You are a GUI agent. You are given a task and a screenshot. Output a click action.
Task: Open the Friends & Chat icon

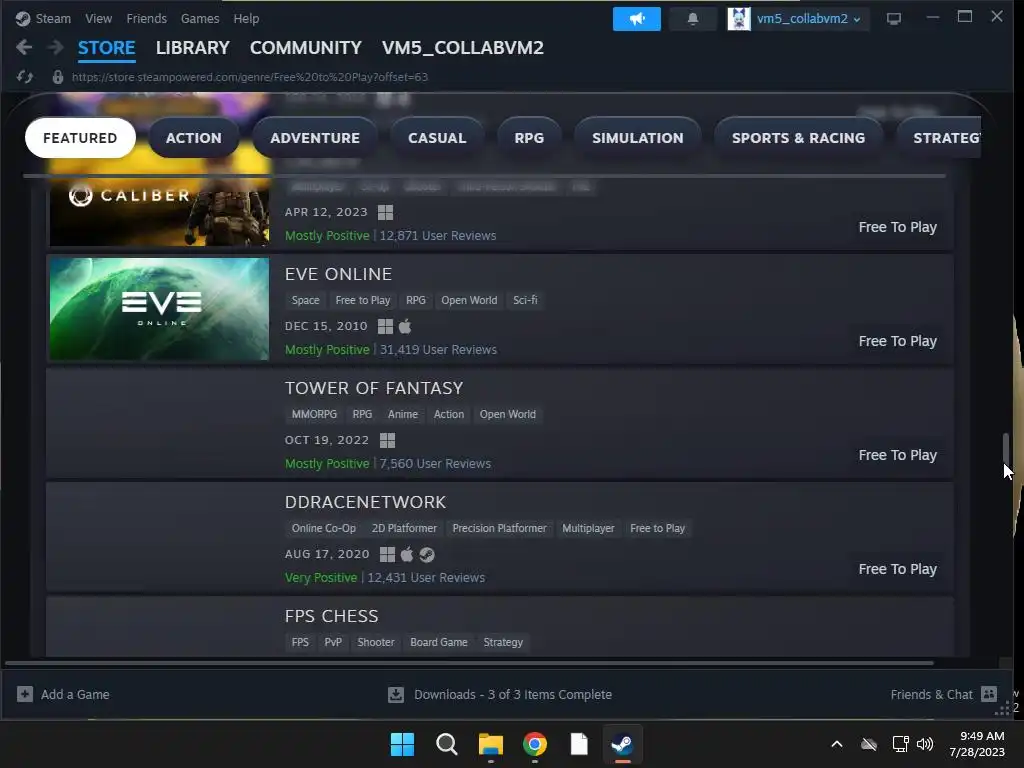point(989,694)
